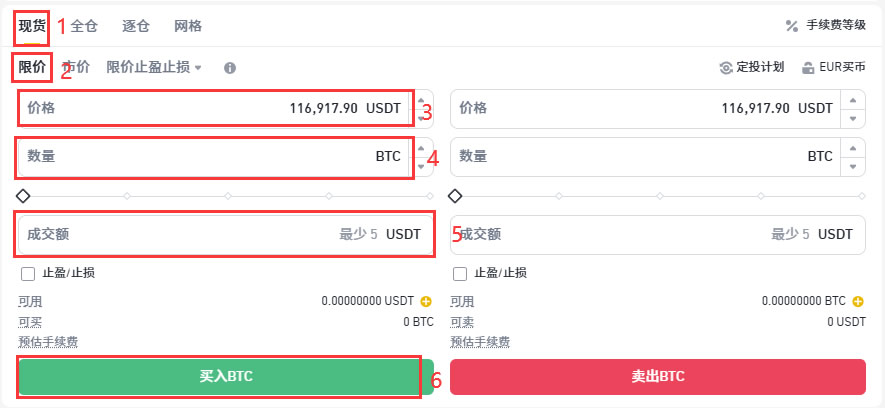Switch to the 全仓 margin tab
Viewport: 885px width, 408px height.
click(84, 26)
